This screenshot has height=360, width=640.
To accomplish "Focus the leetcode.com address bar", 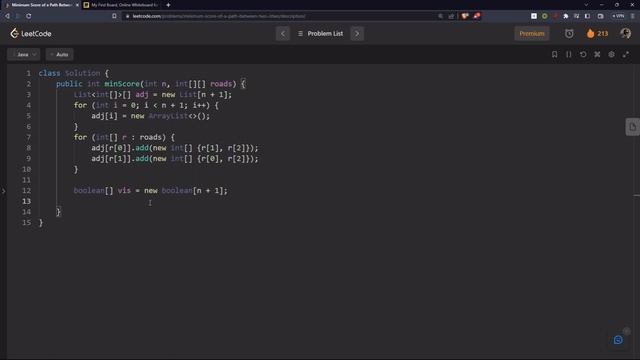I will click(282, 16).
